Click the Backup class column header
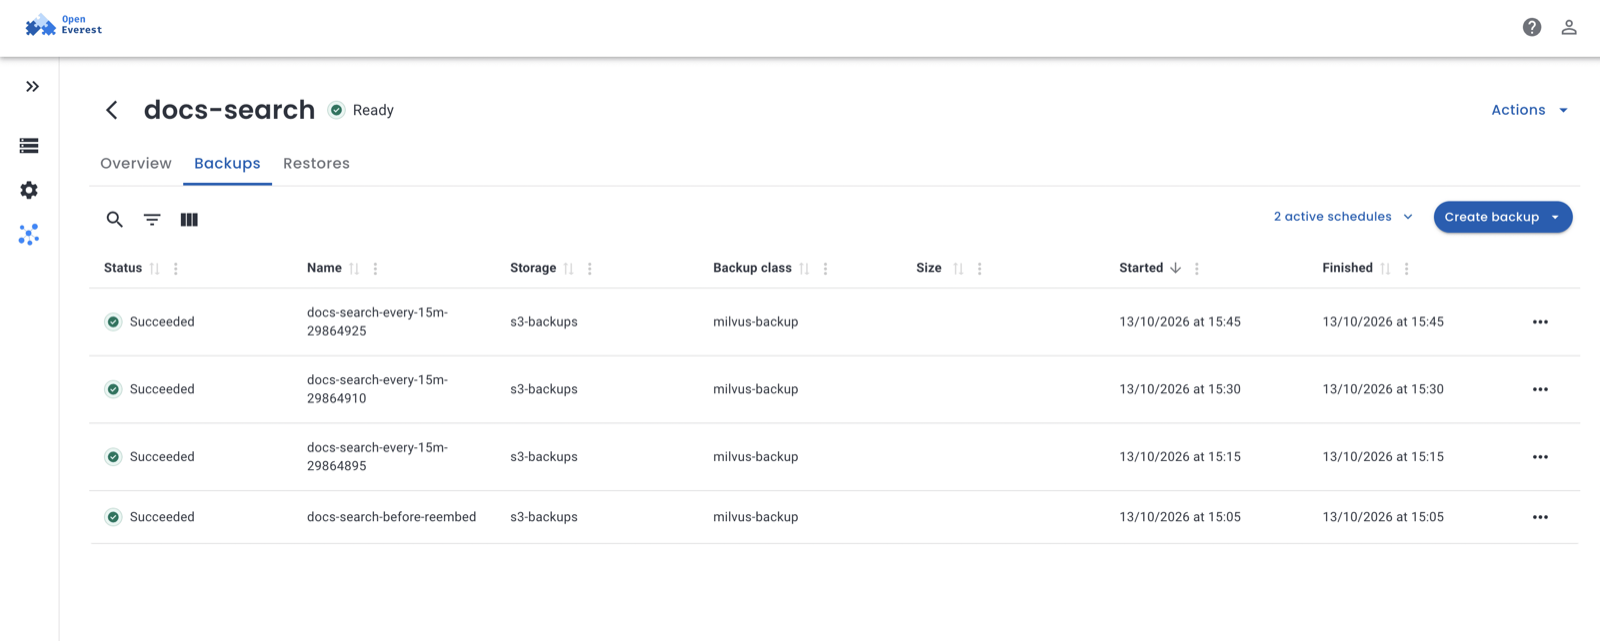 (x=752, y=268)
